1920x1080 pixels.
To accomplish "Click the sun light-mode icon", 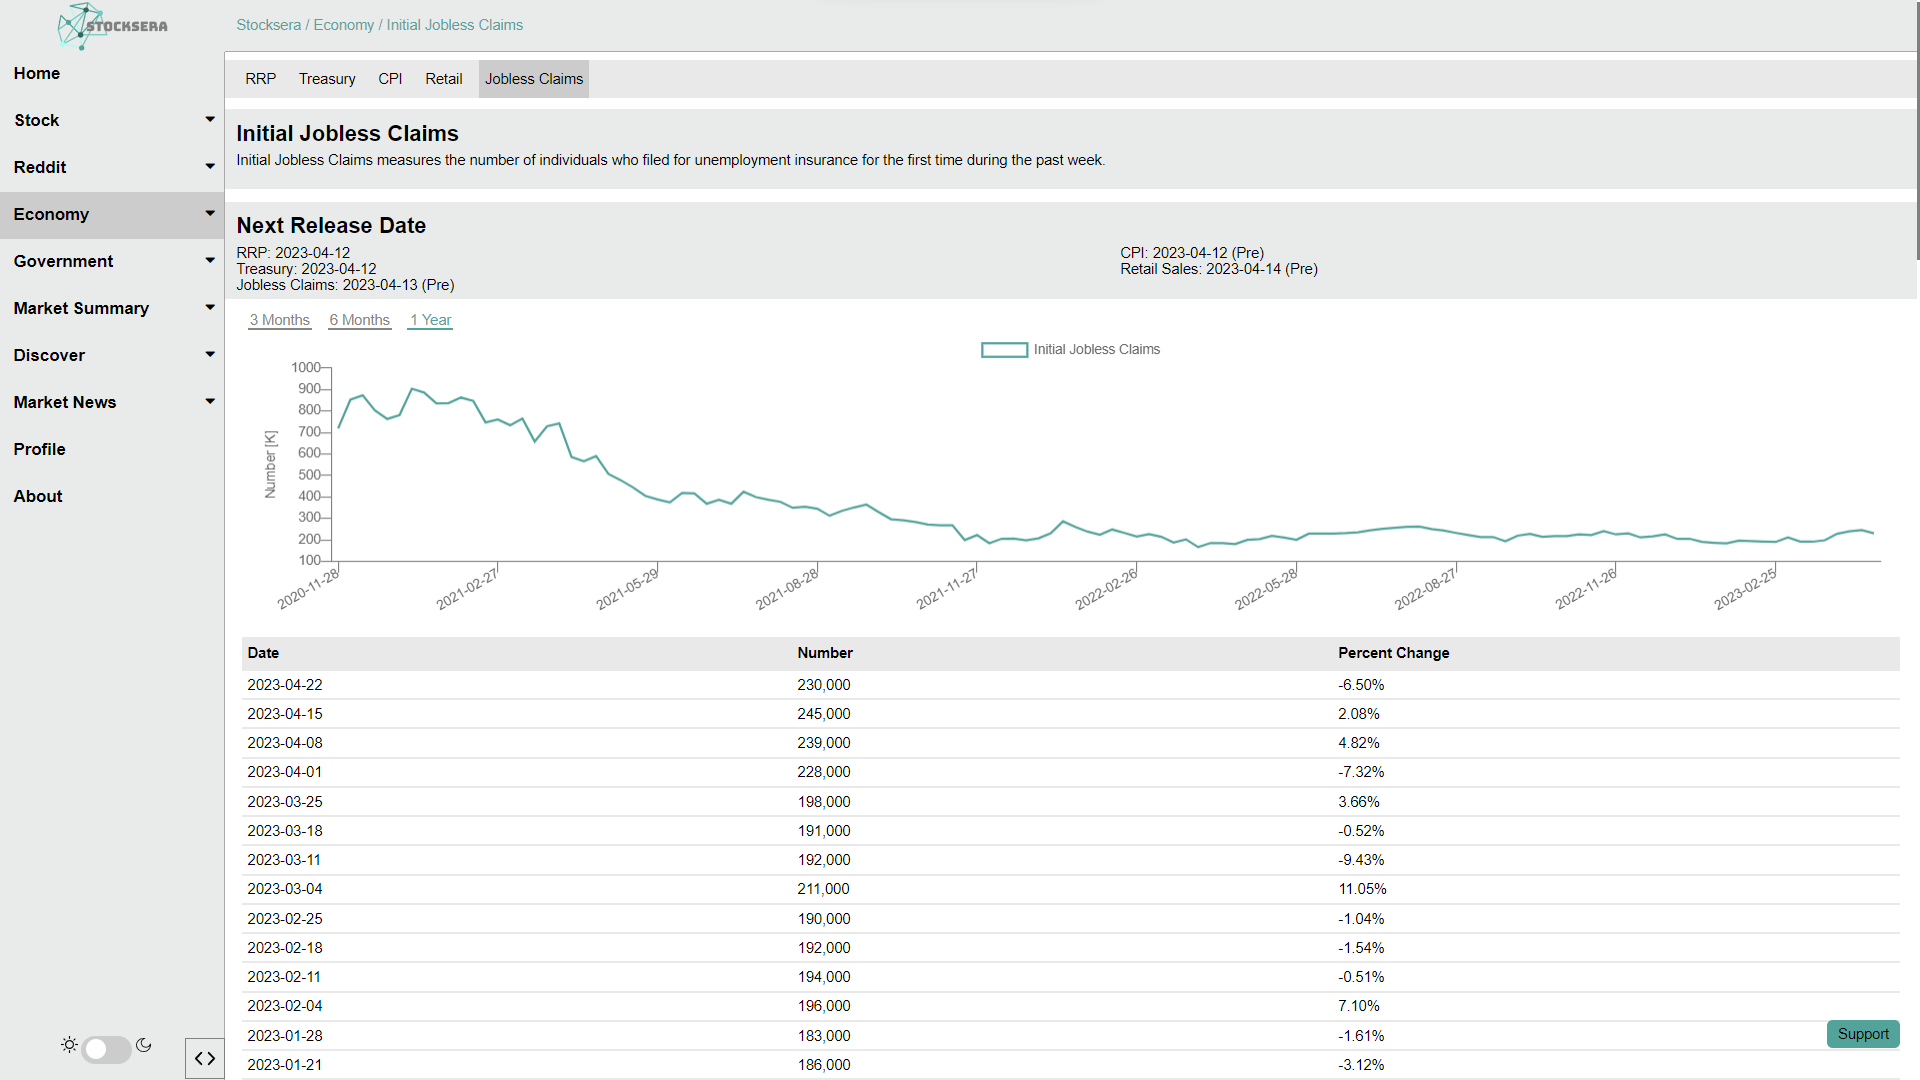I will click(69, 1045).
